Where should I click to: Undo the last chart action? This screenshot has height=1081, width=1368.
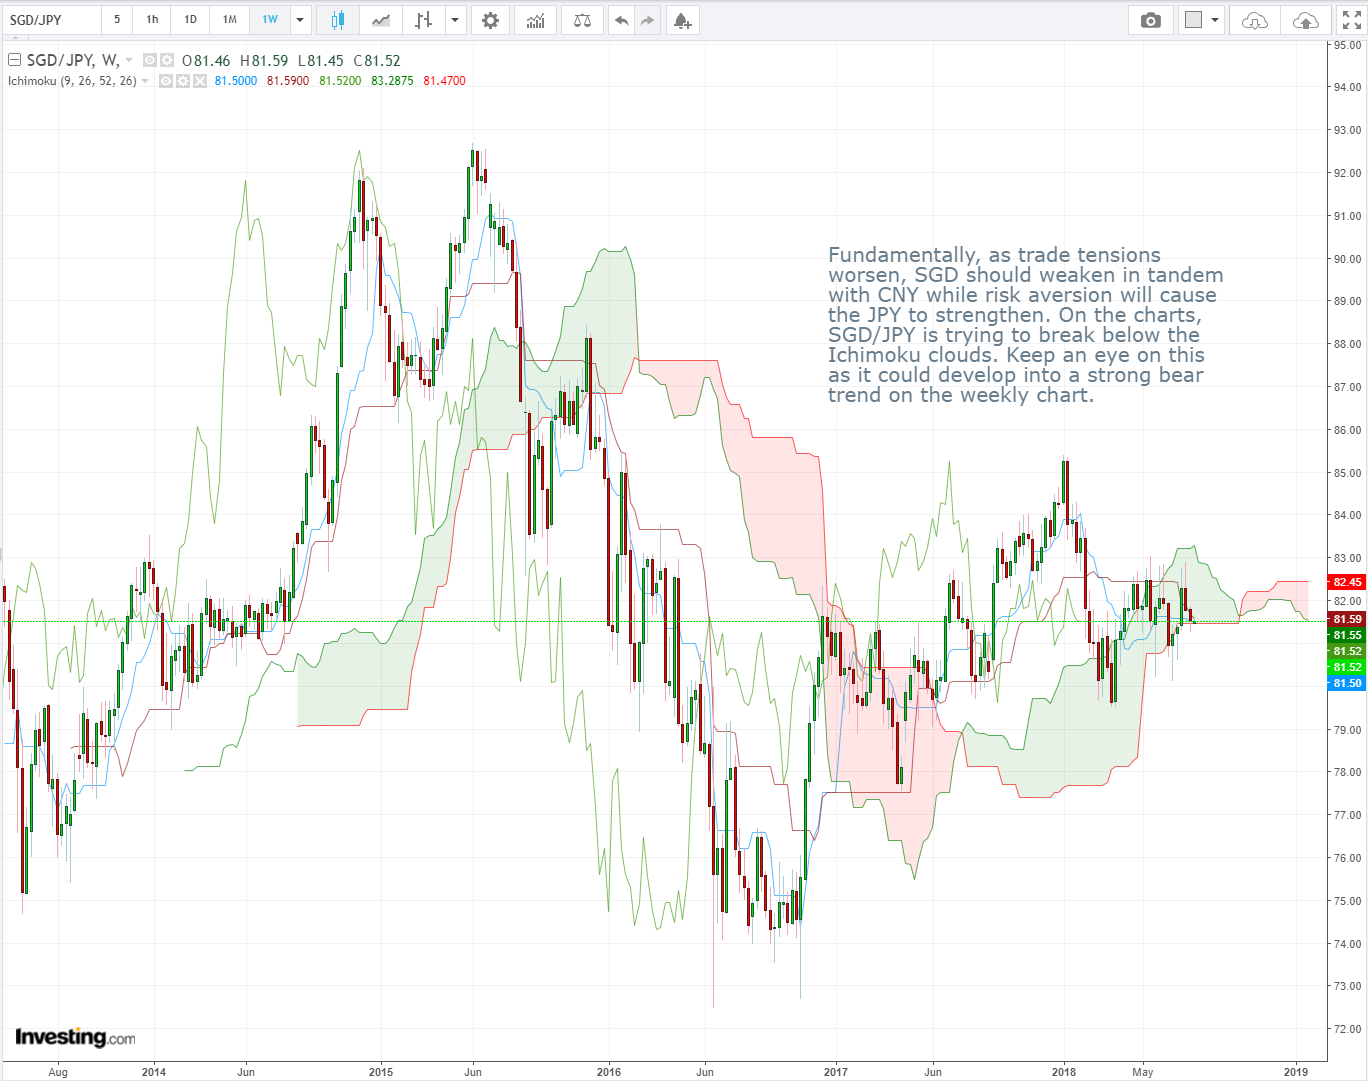click(x=621, y=20)
